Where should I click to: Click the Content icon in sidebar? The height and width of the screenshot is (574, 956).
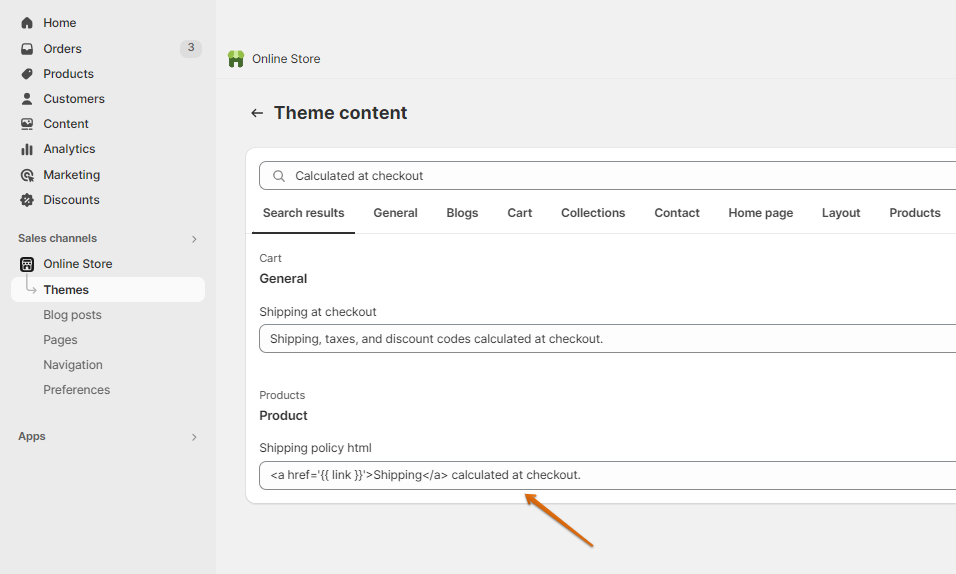click(x=27, y=124)
